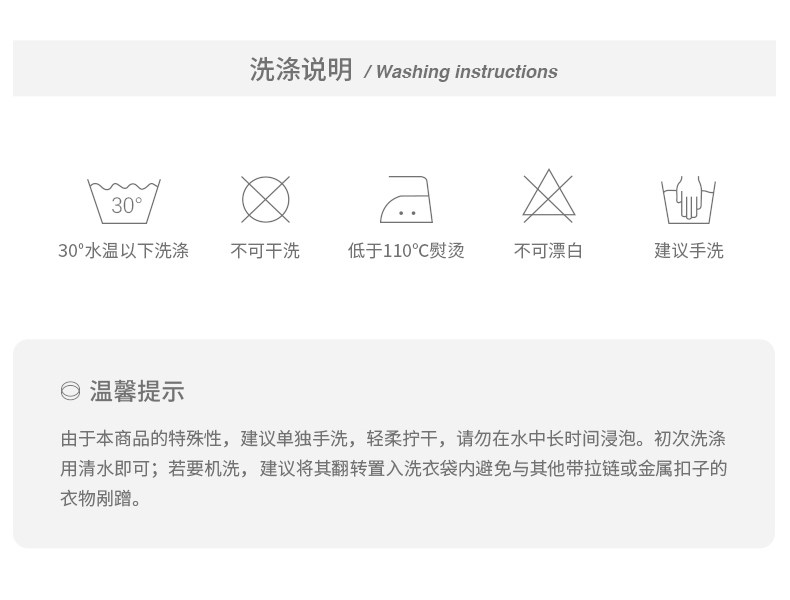Screen dimensions: 790x600
Task: Click the first line of tips text
Action: (393, 438)
